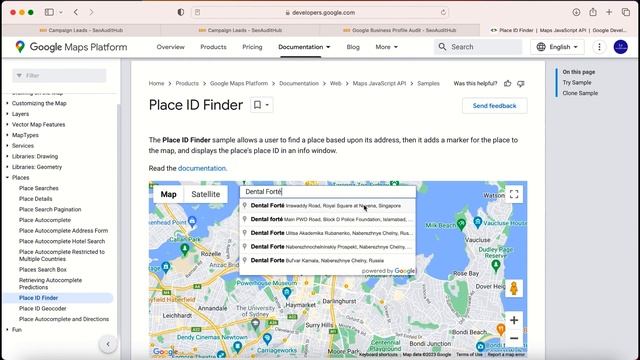This screenshot has height=360, width=640.
Task: Select Dental forté Islamabad suggestion
Action: [328, 219]
